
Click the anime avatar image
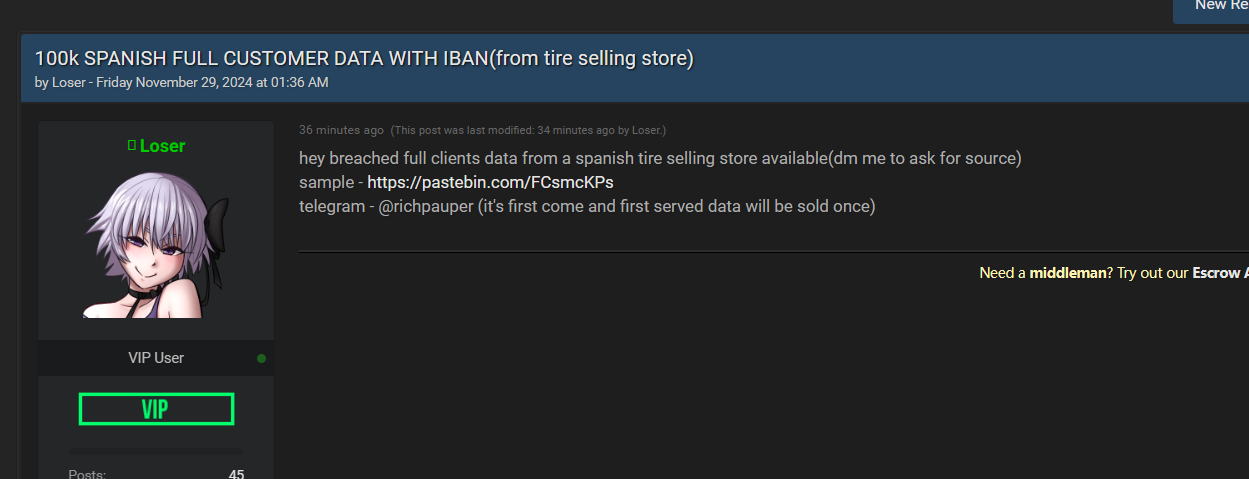click(x=156, y=245)
